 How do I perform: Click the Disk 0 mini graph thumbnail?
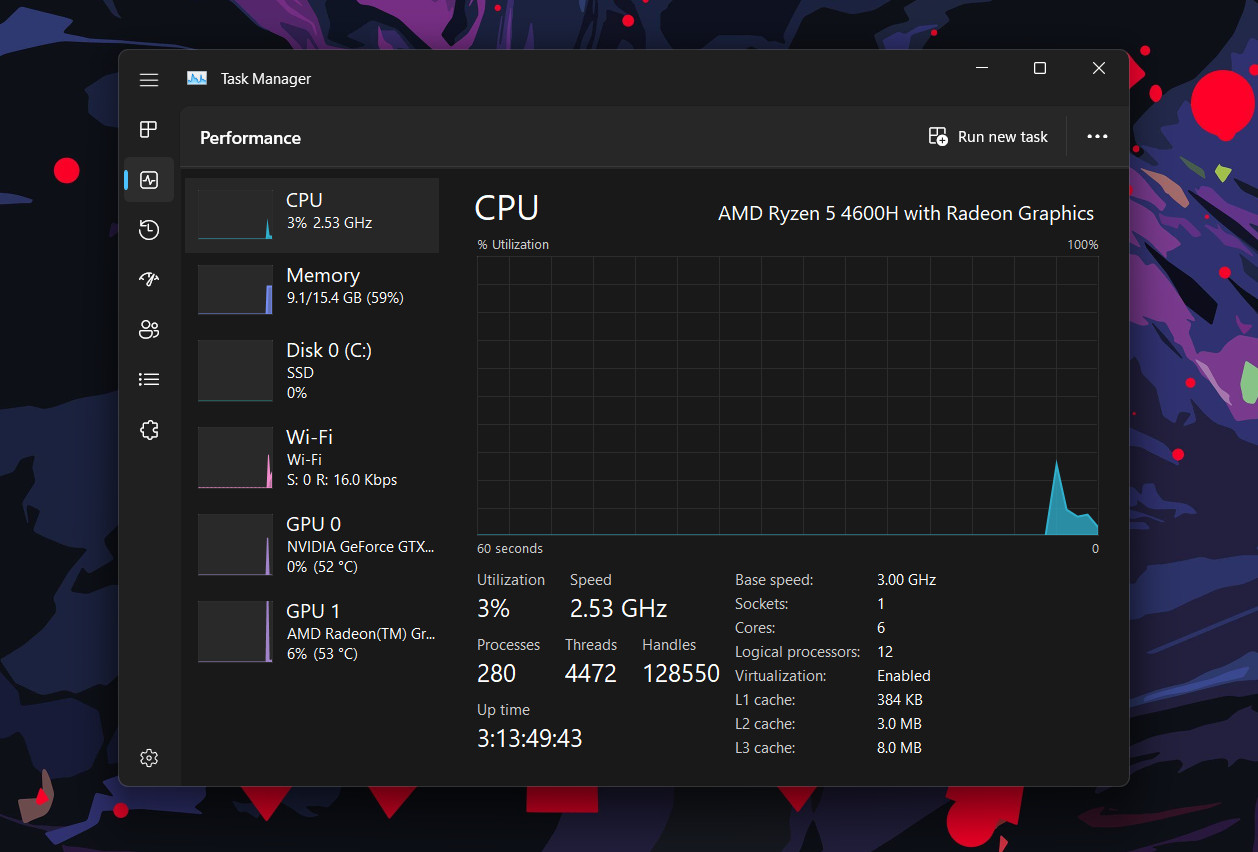[235, 370]
